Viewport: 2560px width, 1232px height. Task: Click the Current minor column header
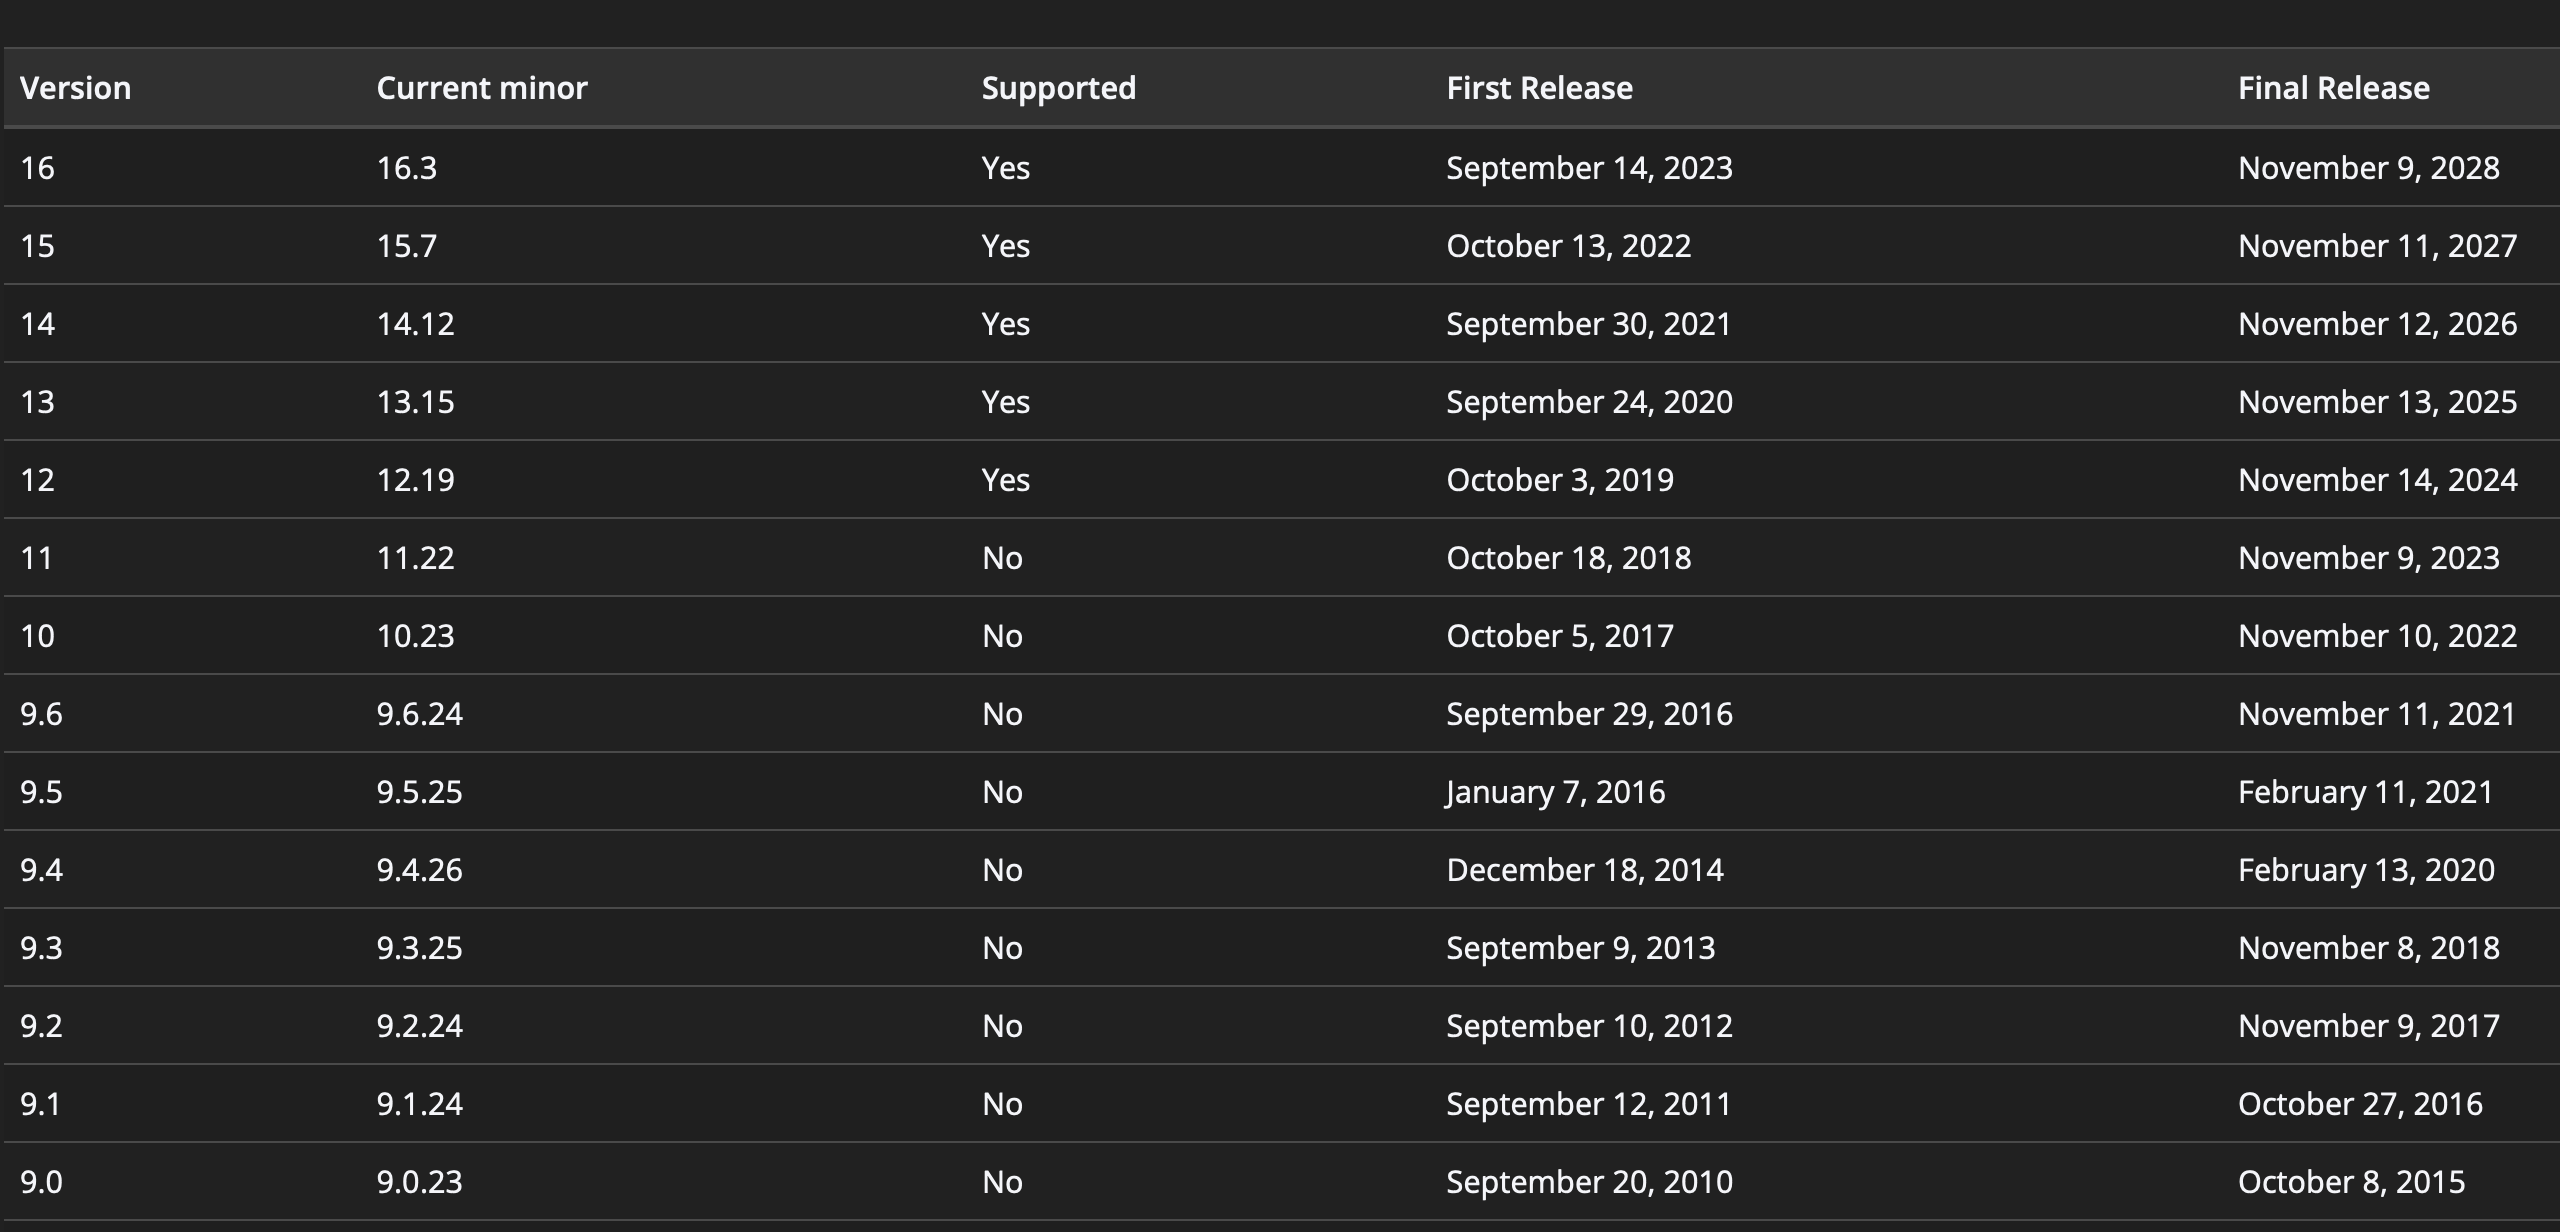[x=481, y=88]
